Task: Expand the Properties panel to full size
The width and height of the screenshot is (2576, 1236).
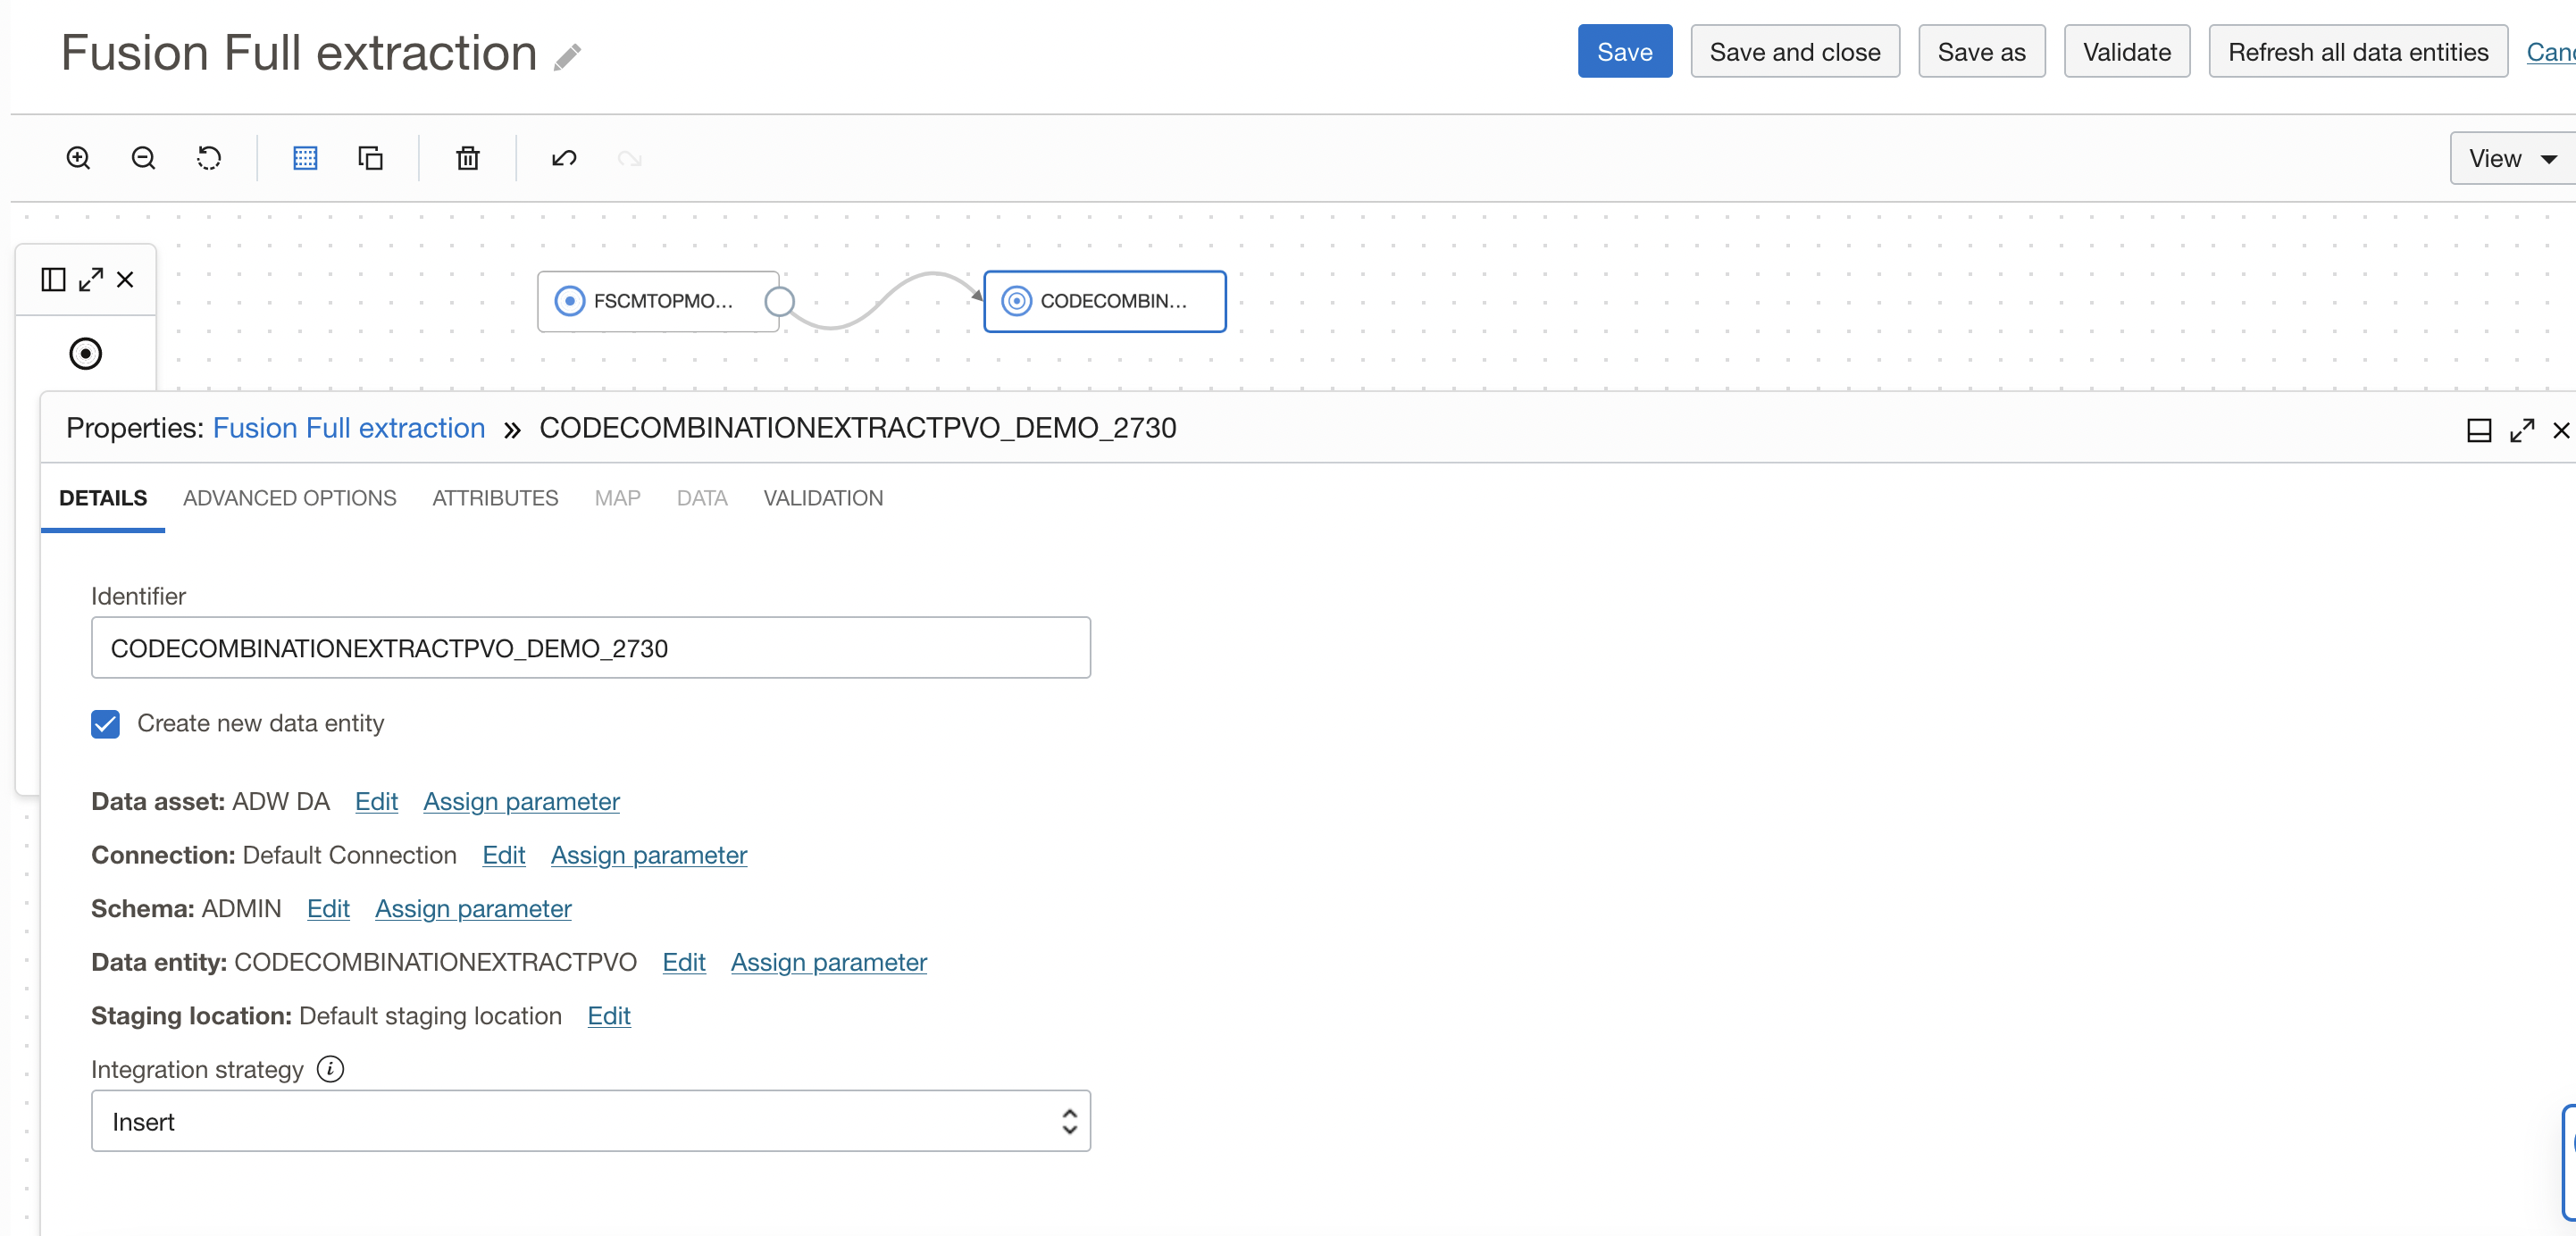Action: [2521, 430]
